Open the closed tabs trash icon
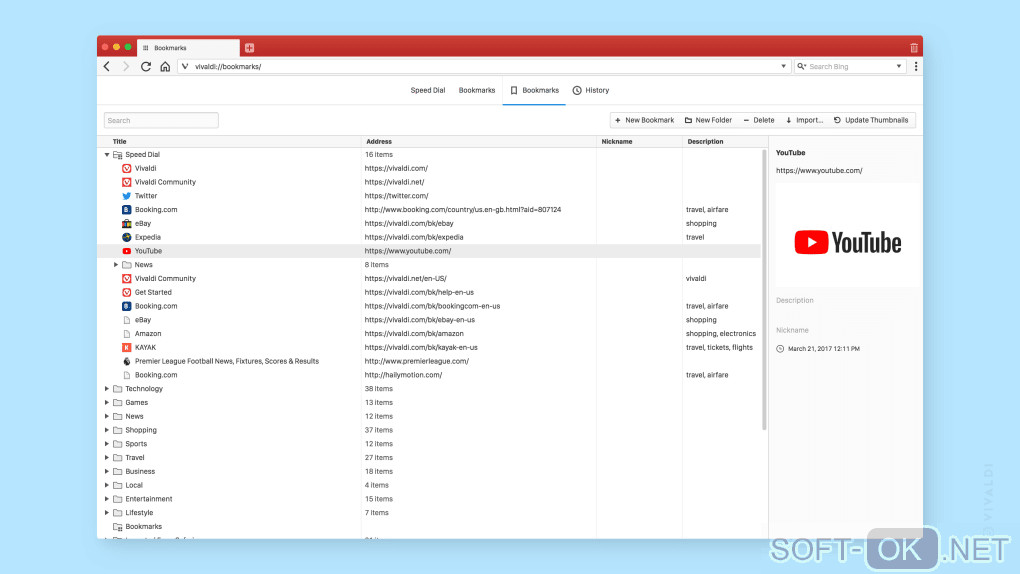This screenshot has width=1020, height=574. click(913, 48)
